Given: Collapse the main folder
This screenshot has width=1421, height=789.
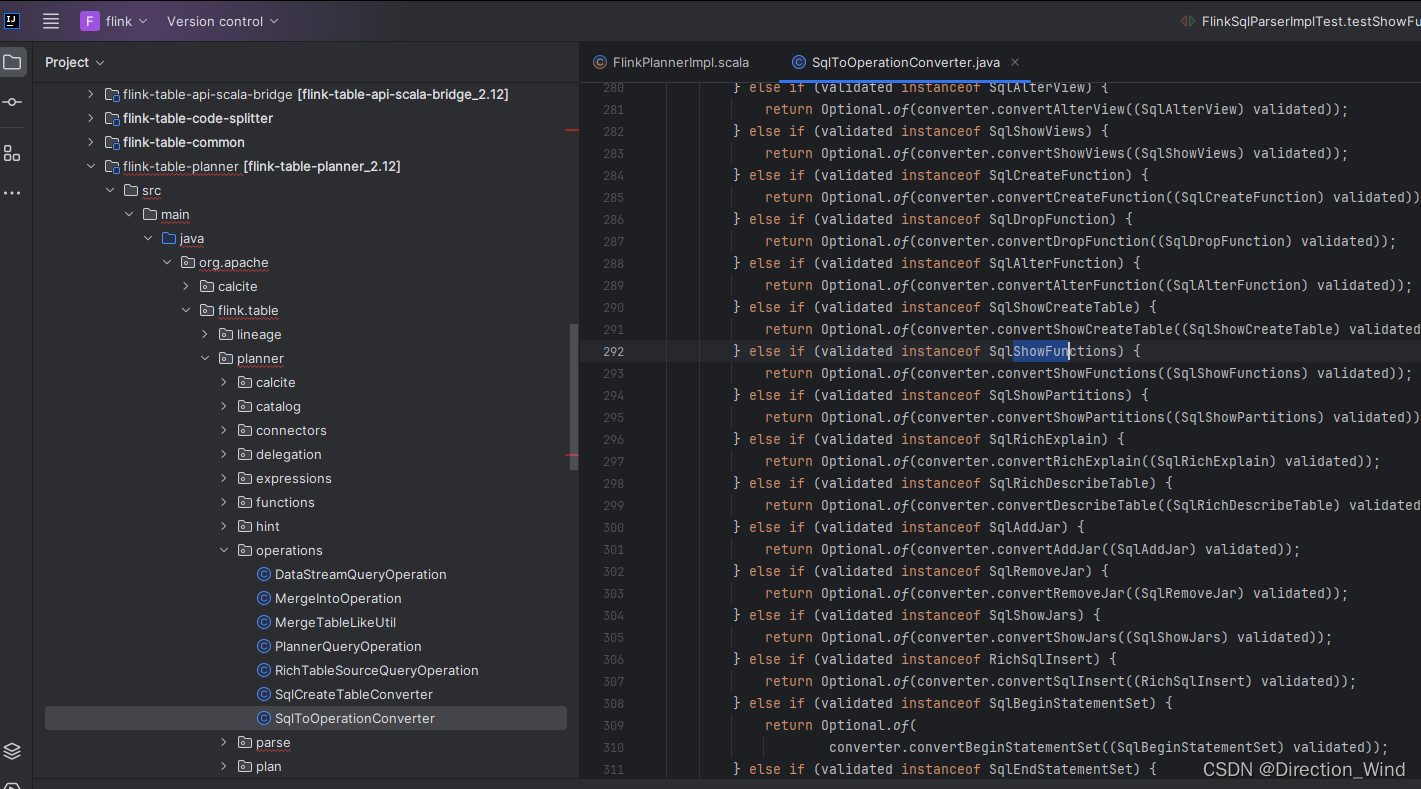Looking at the screenshot, I should 130,214.
